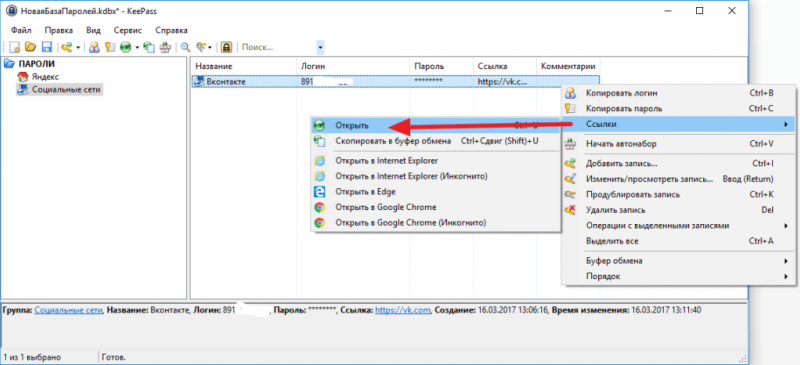Click the Яндекс group house icon

pyautogui.click(x=23, y=77)
